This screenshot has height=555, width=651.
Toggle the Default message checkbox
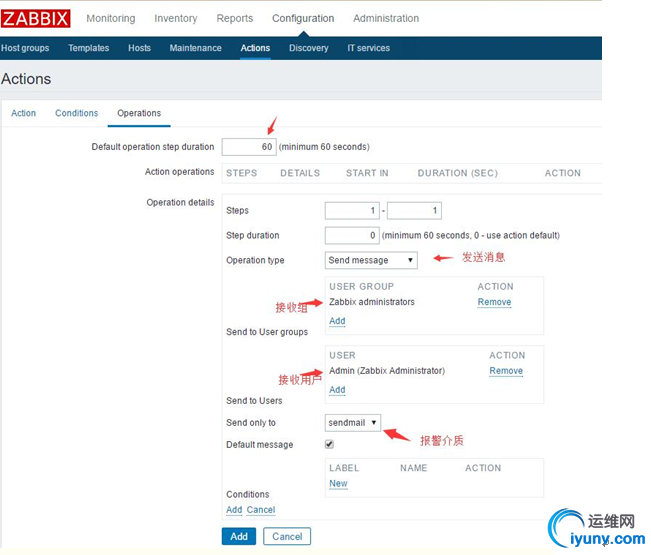tap(329, 444)
